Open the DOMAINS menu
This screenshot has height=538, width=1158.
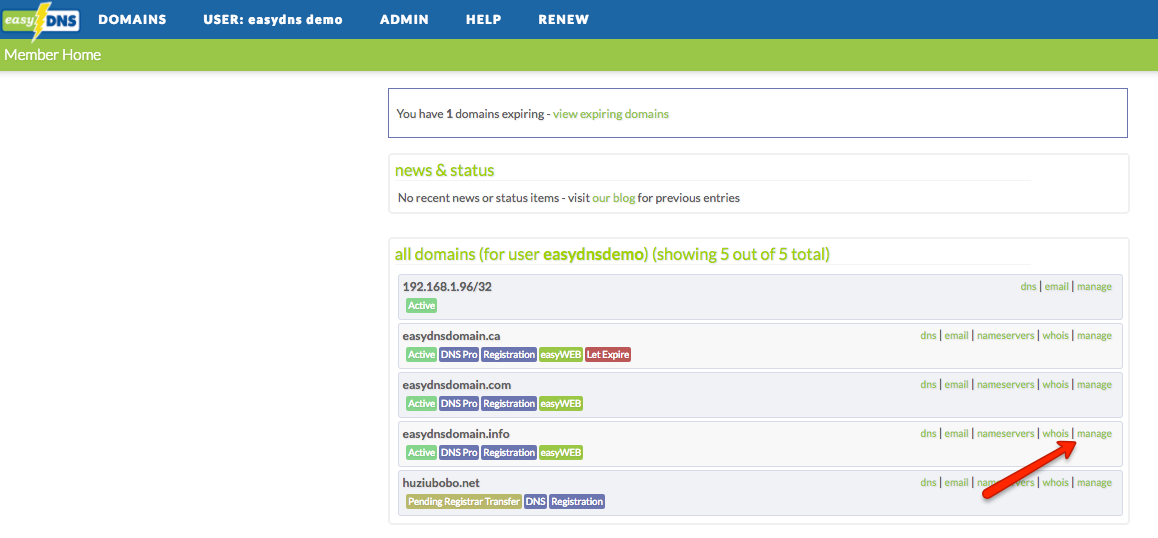coord(132,20)
